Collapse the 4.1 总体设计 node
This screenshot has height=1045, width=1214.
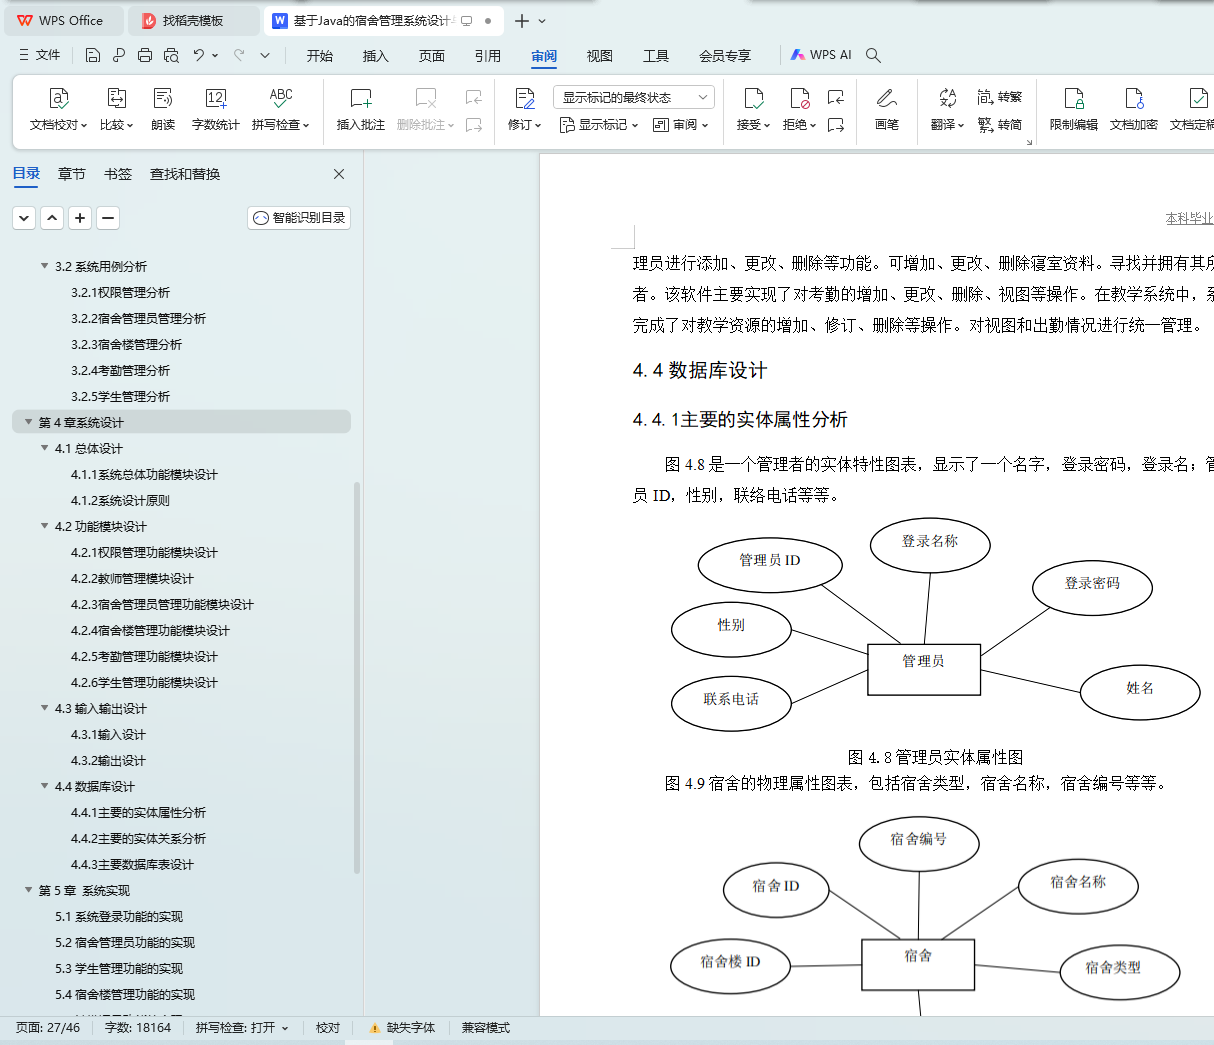click(44, 448)
